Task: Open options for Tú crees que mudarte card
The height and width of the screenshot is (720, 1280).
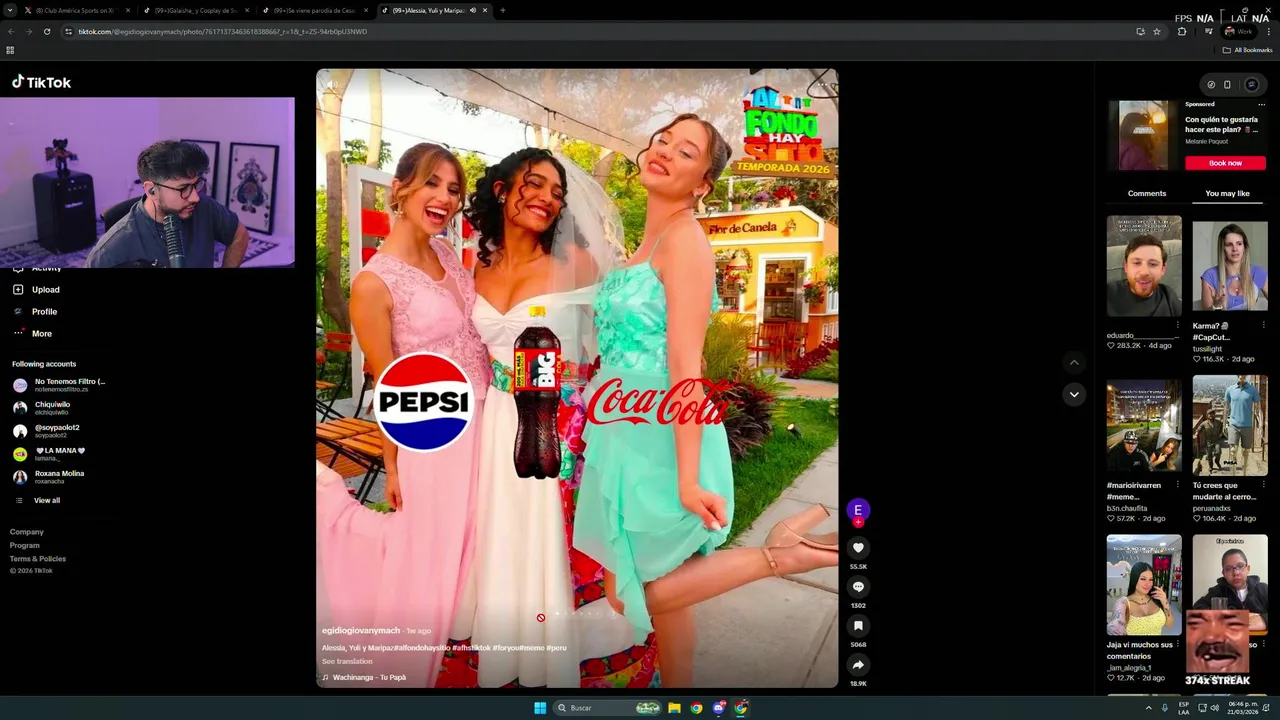Action: (1263, 485)
